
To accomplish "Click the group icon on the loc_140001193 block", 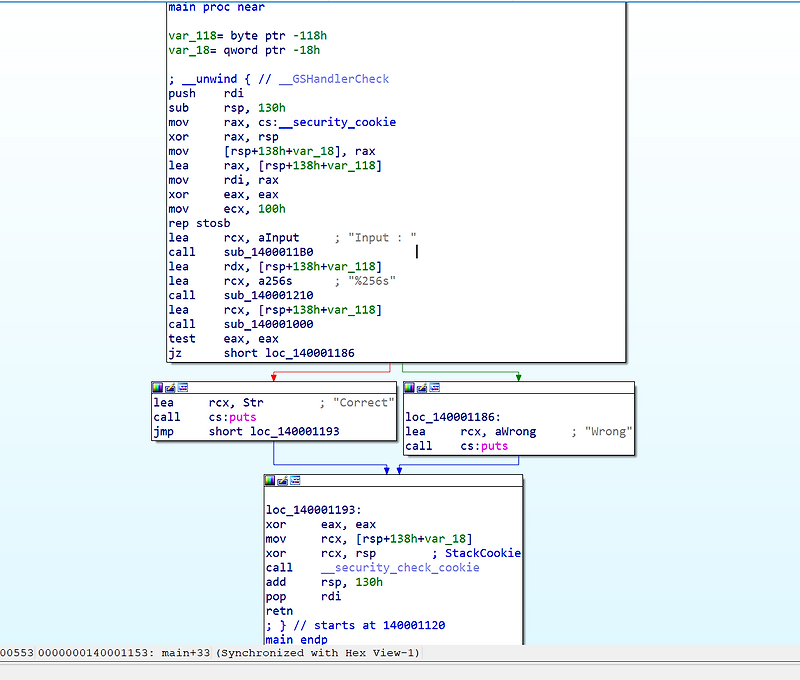I will pos(295,480).
